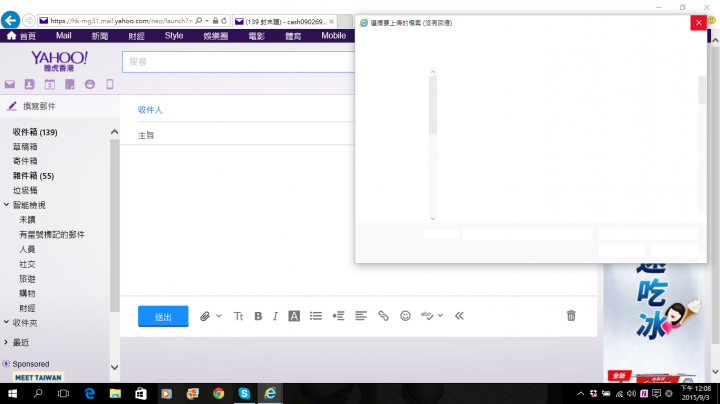Open the calendar icon under the logo

(x=50, y=84)
